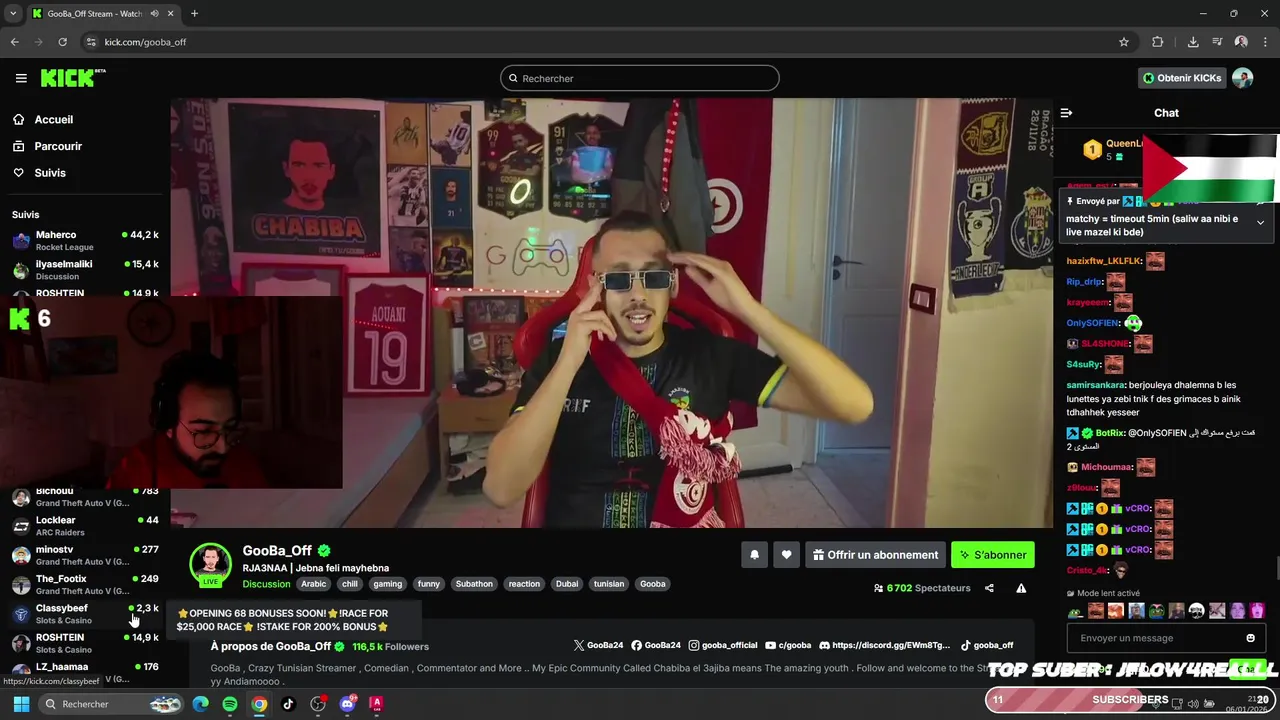Select the Dubai tag
This screenshot has height=720, width=1280.
click(567, 584)
